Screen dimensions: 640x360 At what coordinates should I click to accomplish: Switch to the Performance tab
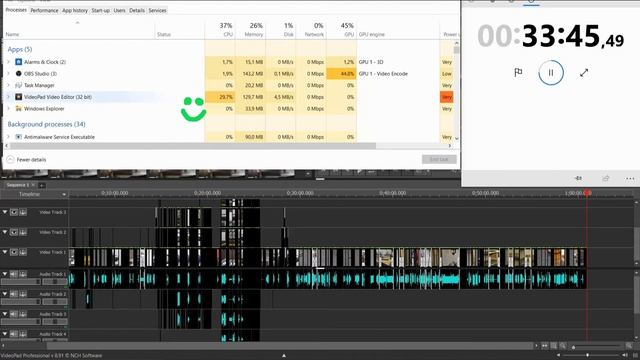click(44, 10)
